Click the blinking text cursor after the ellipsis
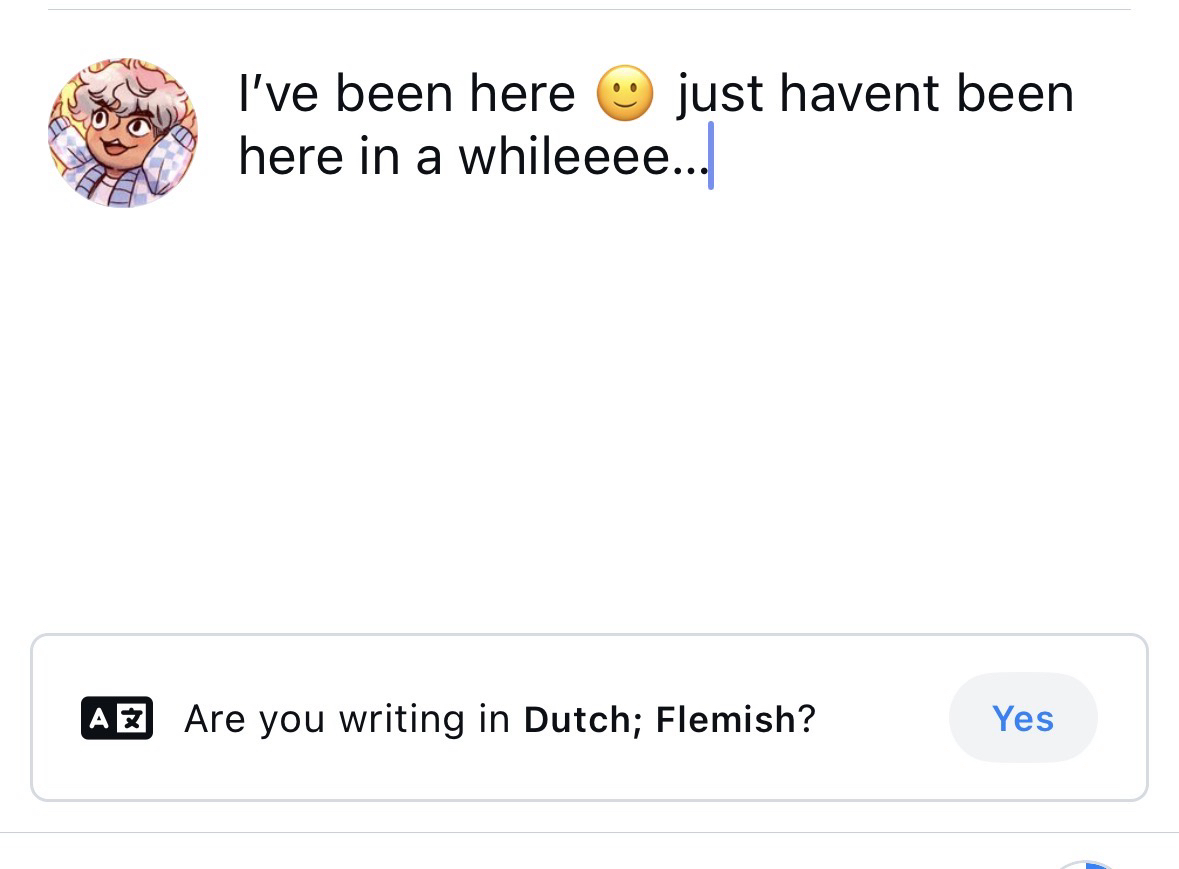This screenshot has width=1179, height=869. (711, 157)
